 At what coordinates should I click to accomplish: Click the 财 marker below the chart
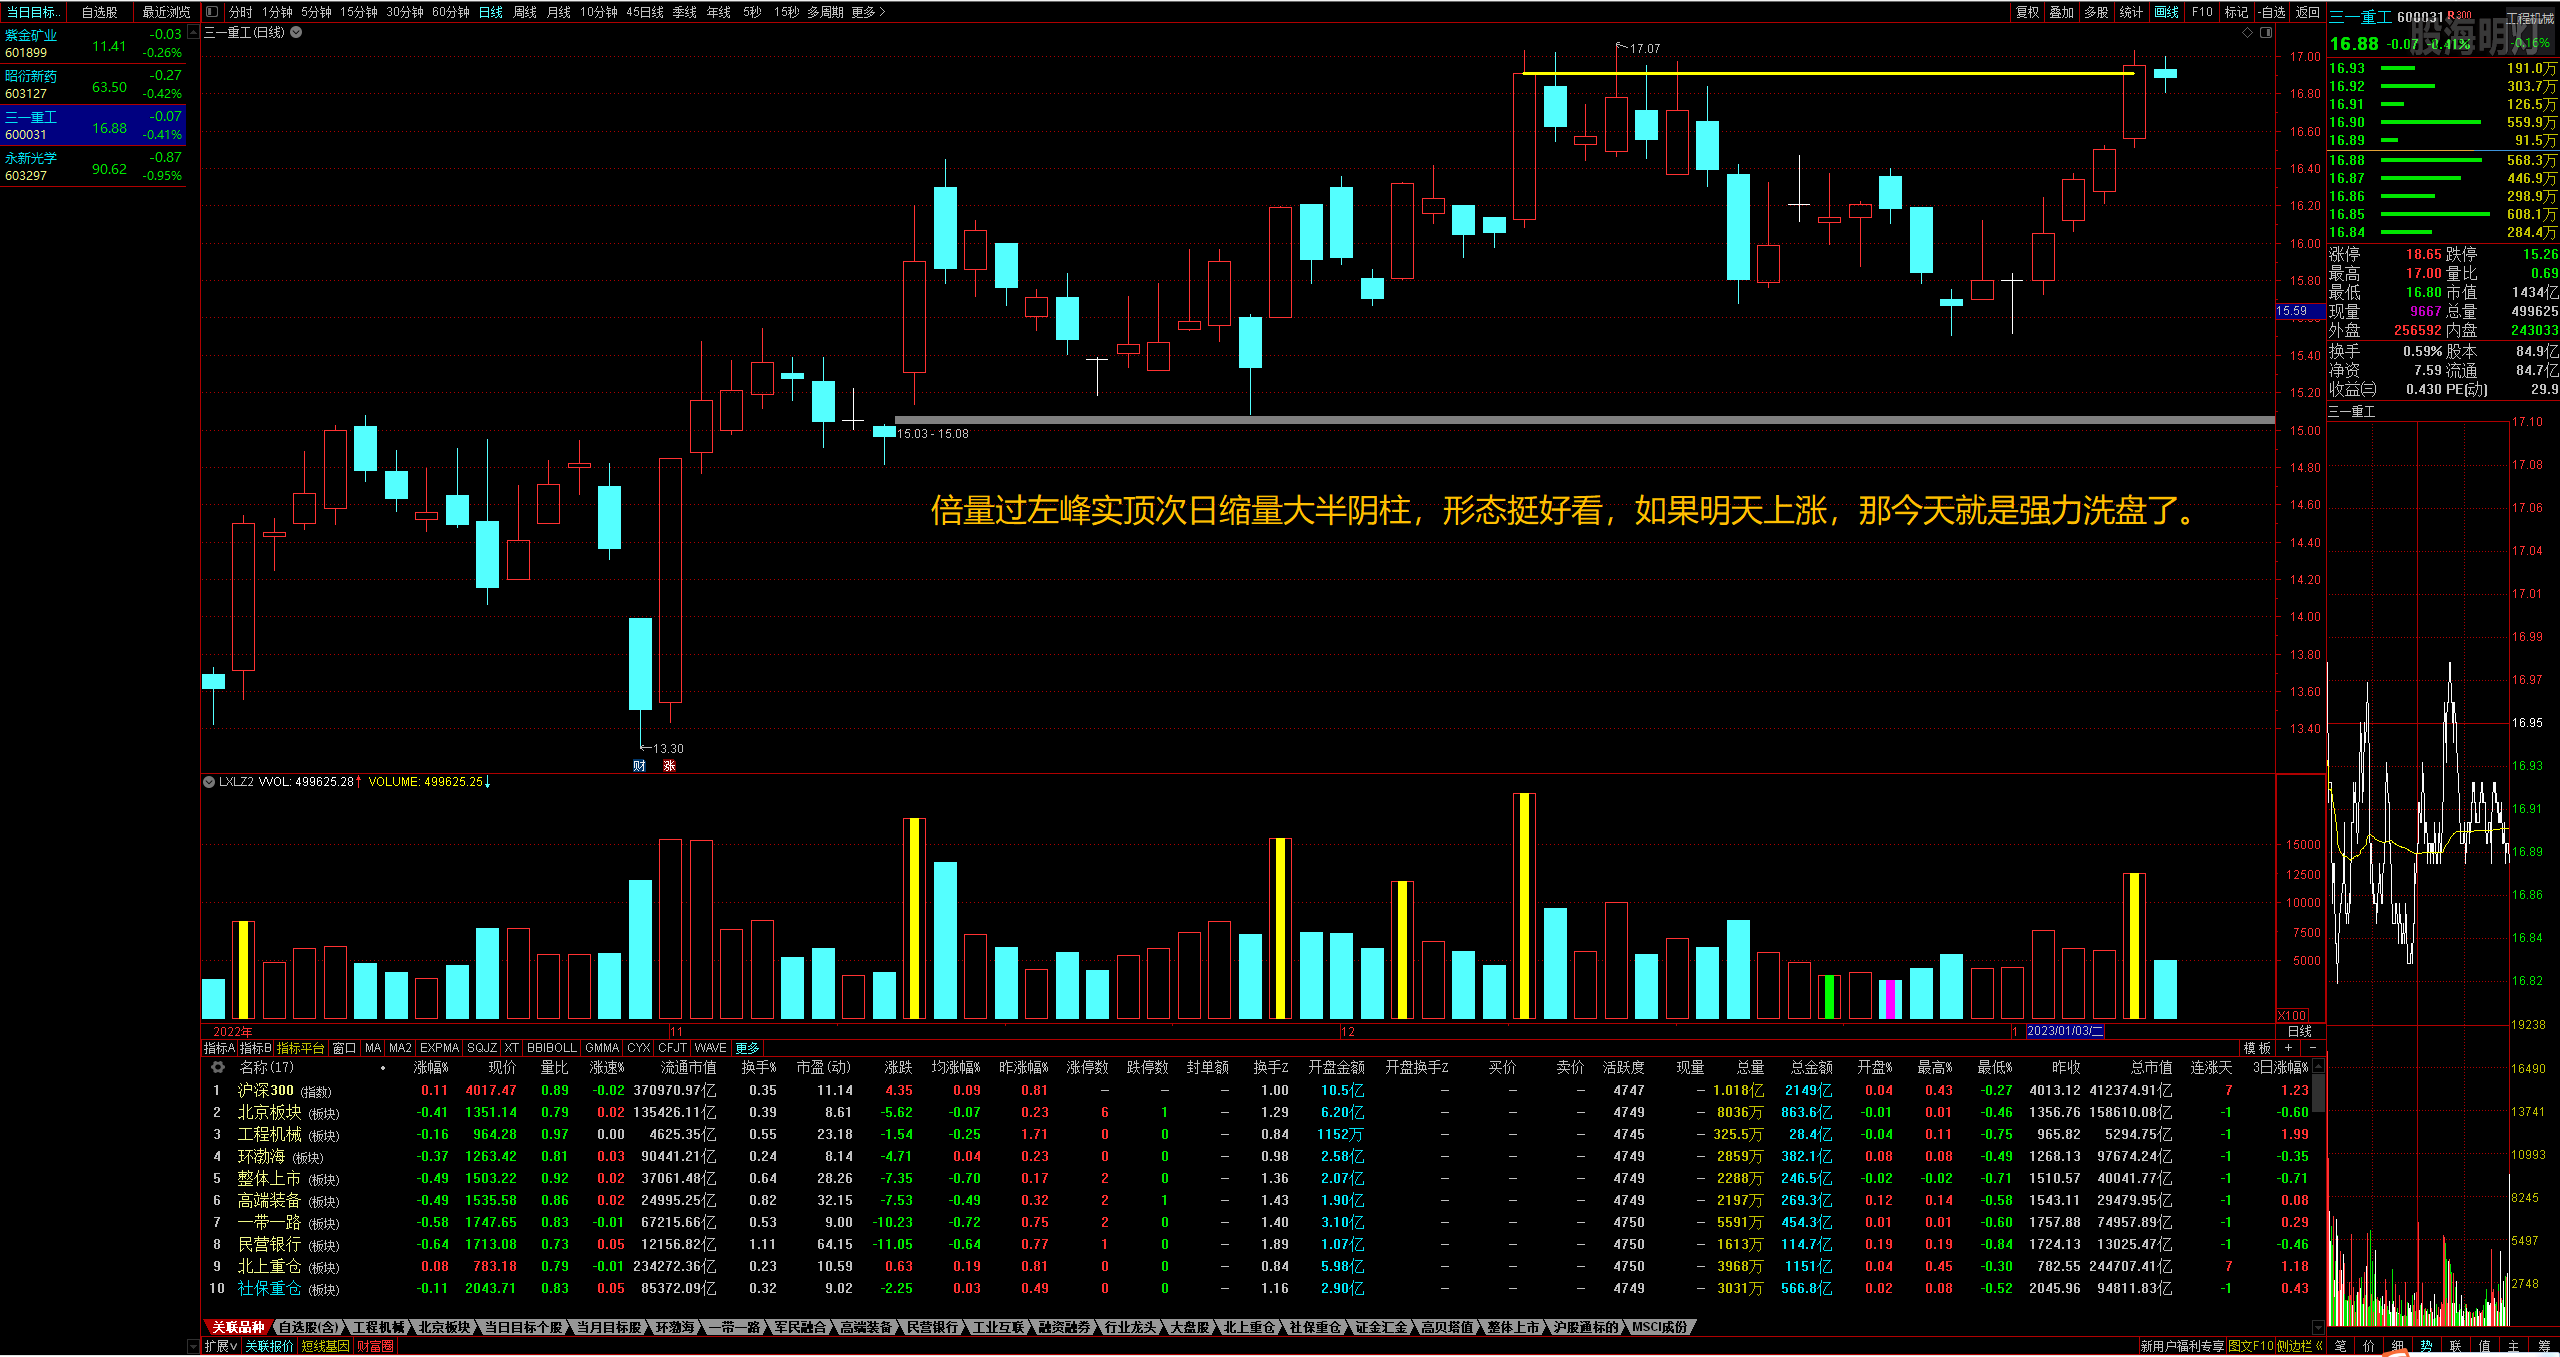(x=639, y=765)
